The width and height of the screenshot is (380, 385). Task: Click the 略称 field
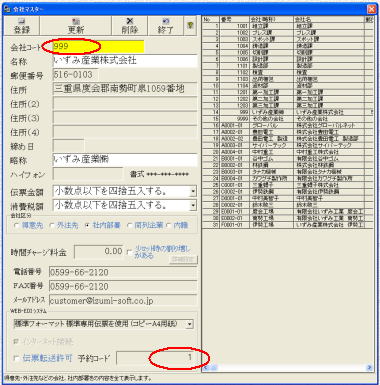[125, 160]
